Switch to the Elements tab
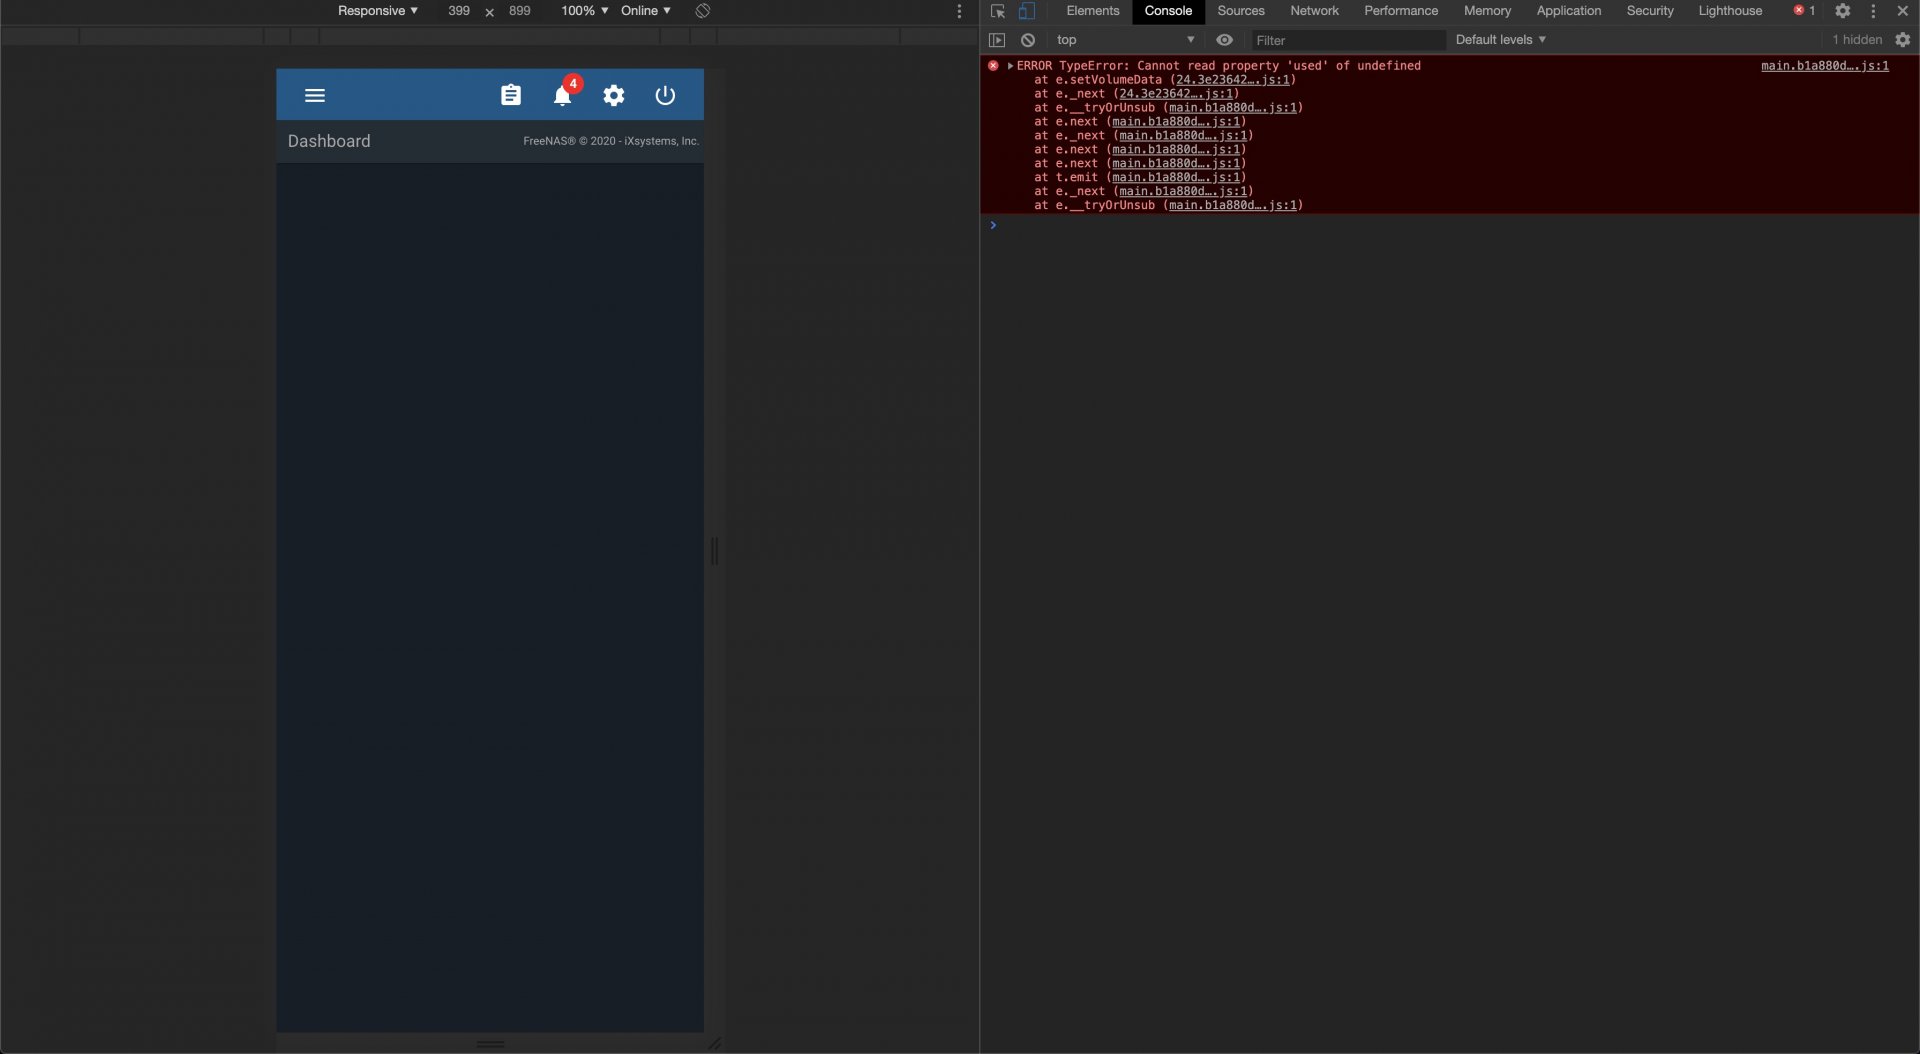 pyautogui.click(x=1093, y=11)
